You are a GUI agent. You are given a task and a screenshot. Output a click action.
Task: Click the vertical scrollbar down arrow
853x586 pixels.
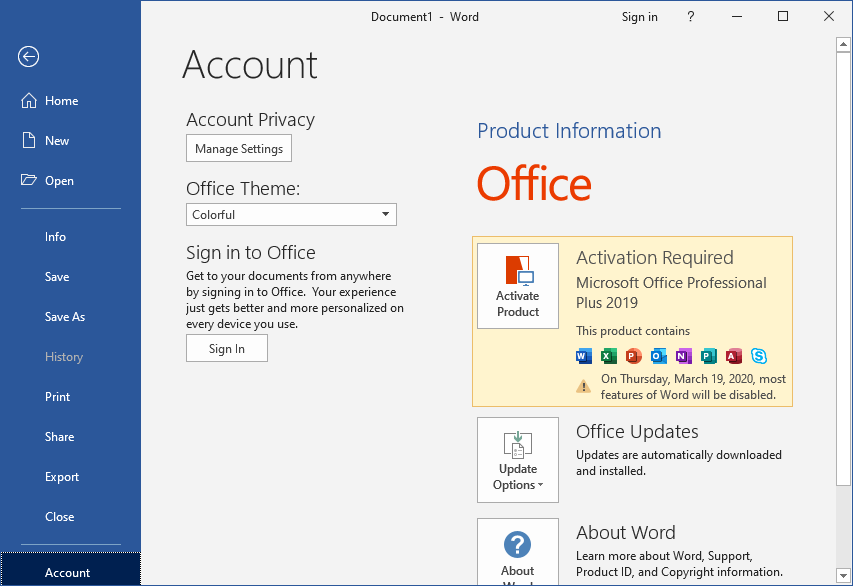pyautogui.click(x=844, y=578)
